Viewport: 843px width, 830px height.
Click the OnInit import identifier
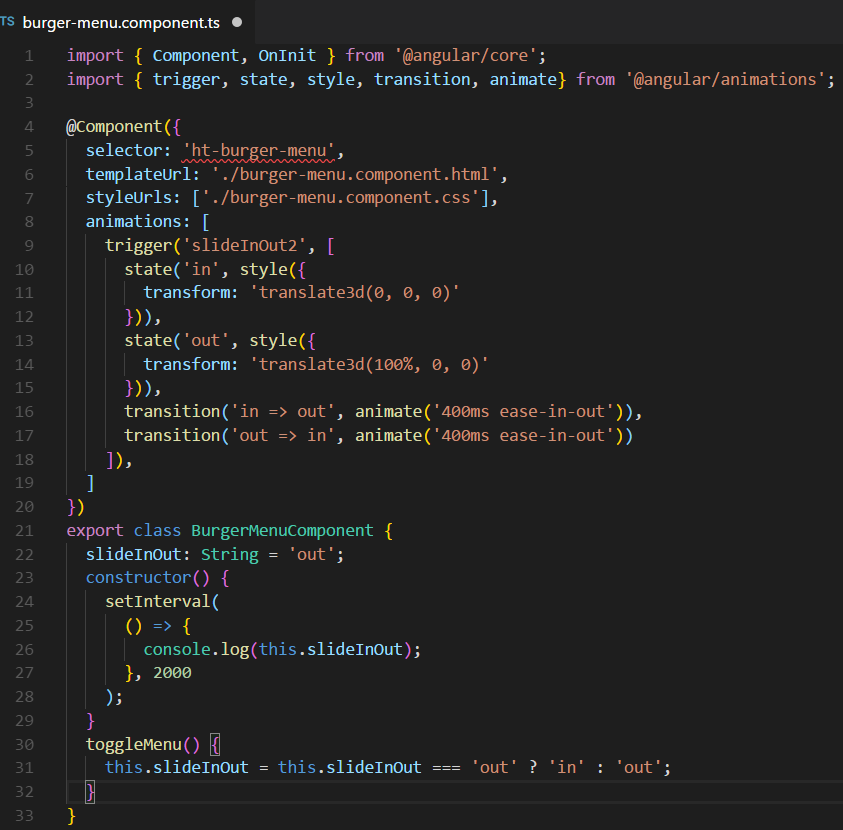pos(287,56)
